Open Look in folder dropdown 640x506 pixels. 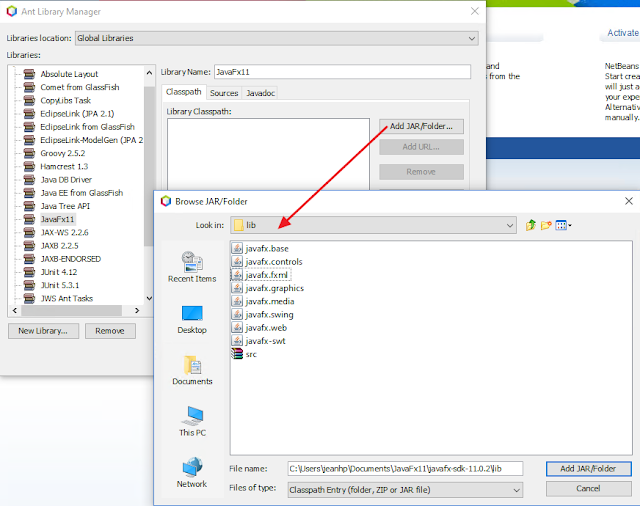pyautogui.click(x=373, y=225)
